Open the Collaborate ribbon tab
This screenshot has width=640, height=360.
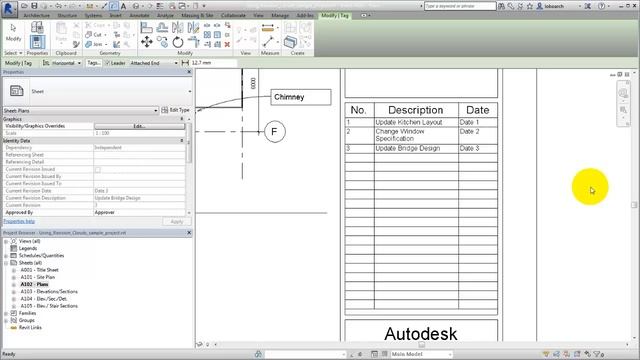233,15
